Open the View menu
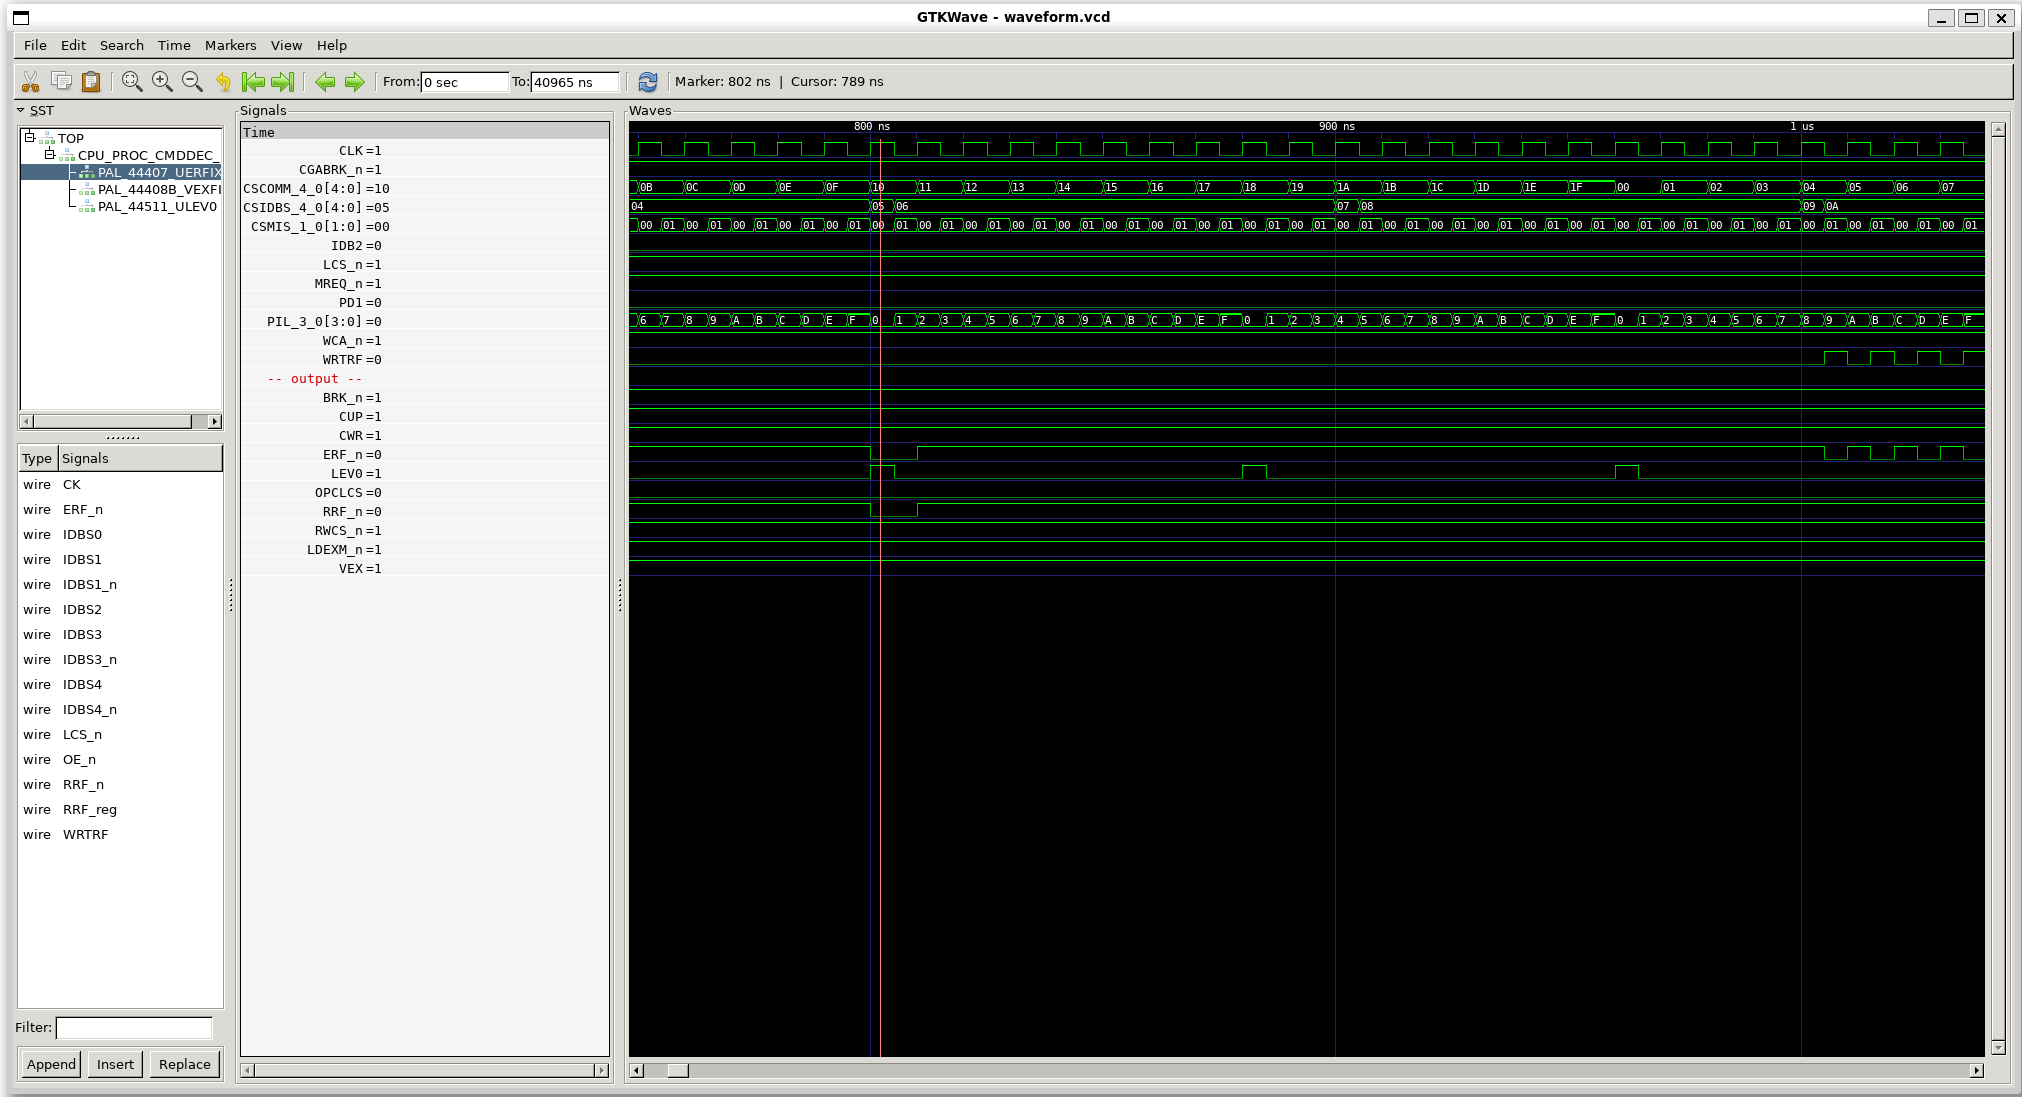2022x1097 pixels. (286, 45)
